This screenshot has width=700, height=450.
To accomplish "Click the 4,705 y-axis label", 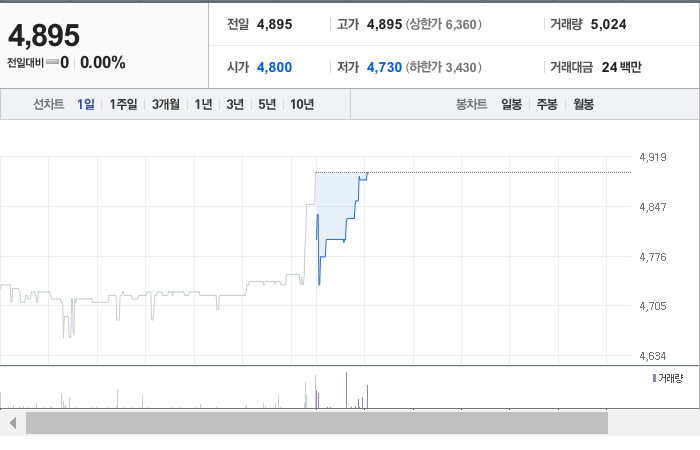I will (x=653, y=306).
